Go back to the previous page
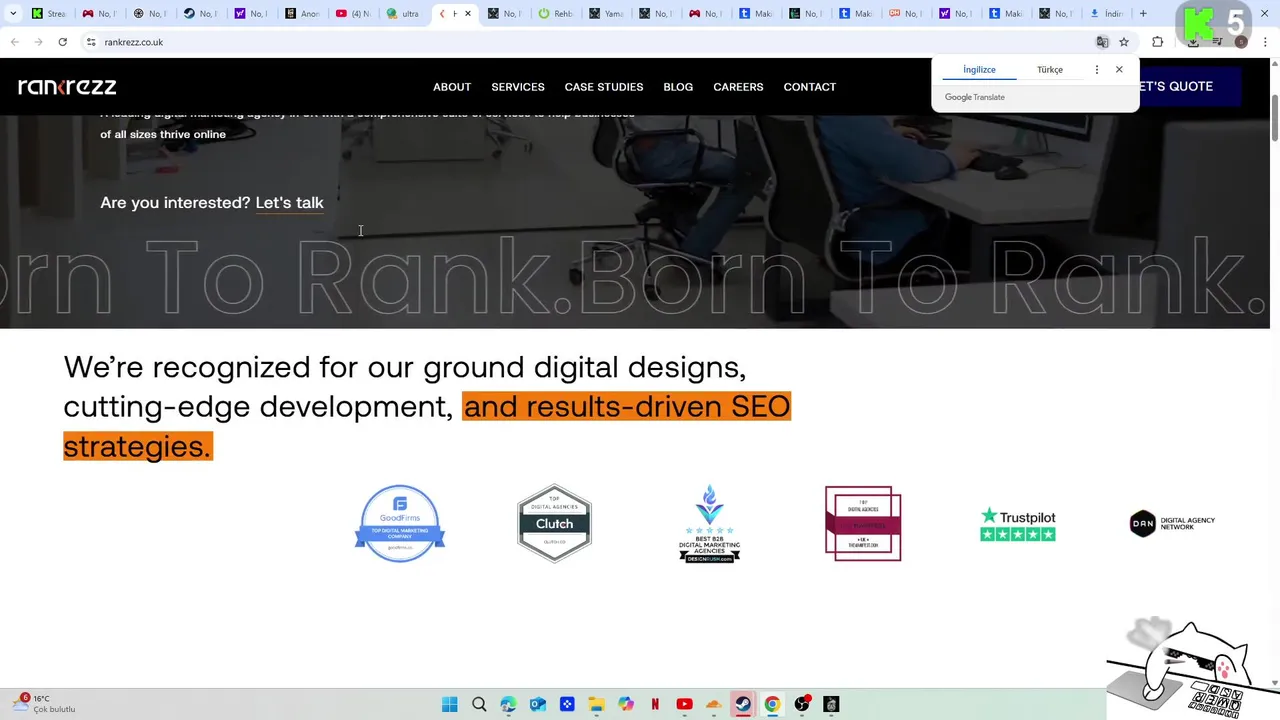 tap(14, 42)
